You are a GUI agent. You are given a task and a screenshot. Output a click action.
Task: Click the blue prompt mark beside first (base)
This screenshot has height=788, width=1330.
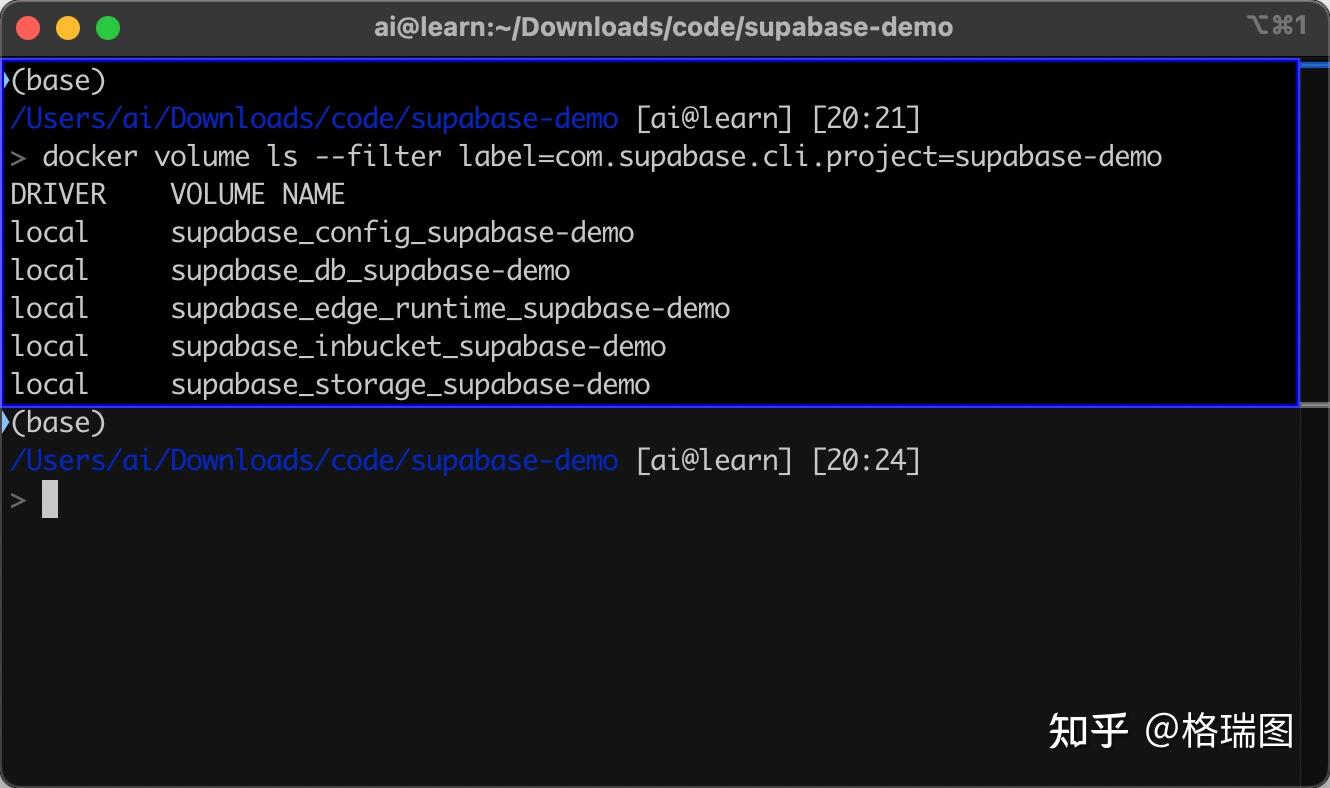[6, 80]
